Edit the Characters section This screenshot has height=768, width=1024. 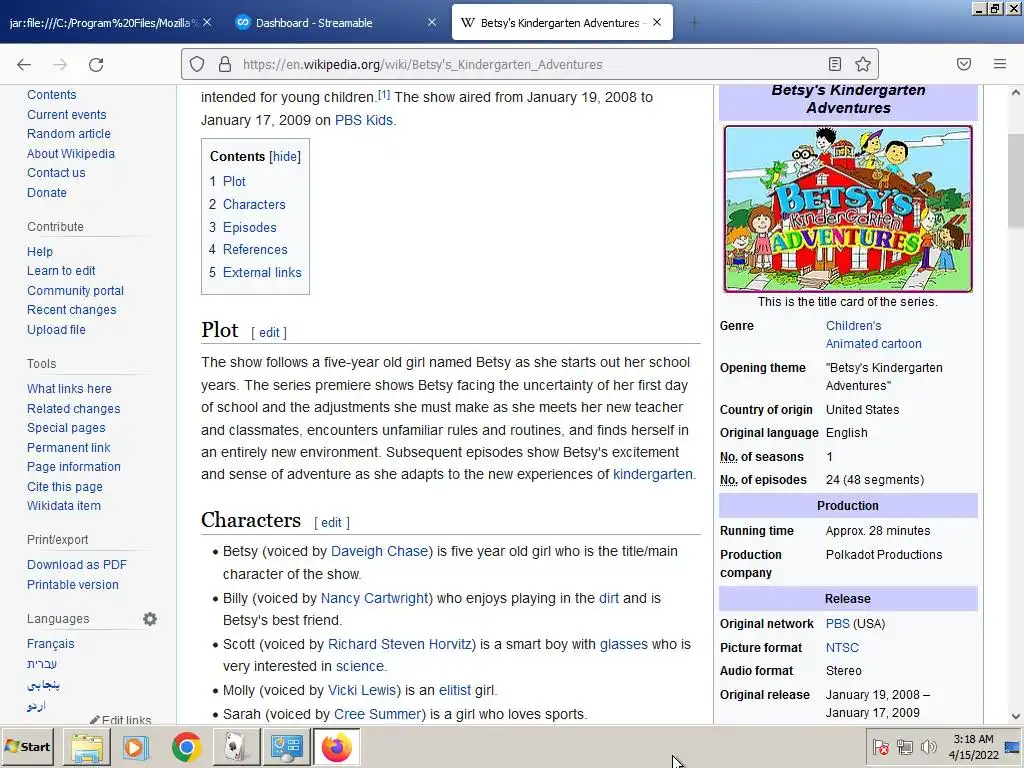tap(331, 522)
